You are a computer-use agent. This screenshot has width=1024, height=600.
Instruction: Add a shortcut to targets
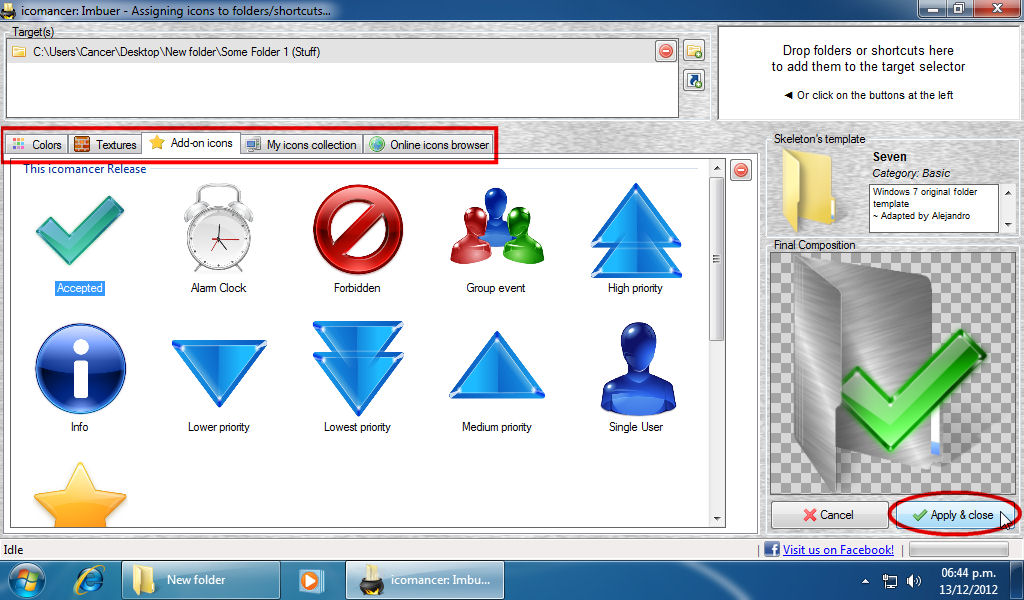[694, 81]
